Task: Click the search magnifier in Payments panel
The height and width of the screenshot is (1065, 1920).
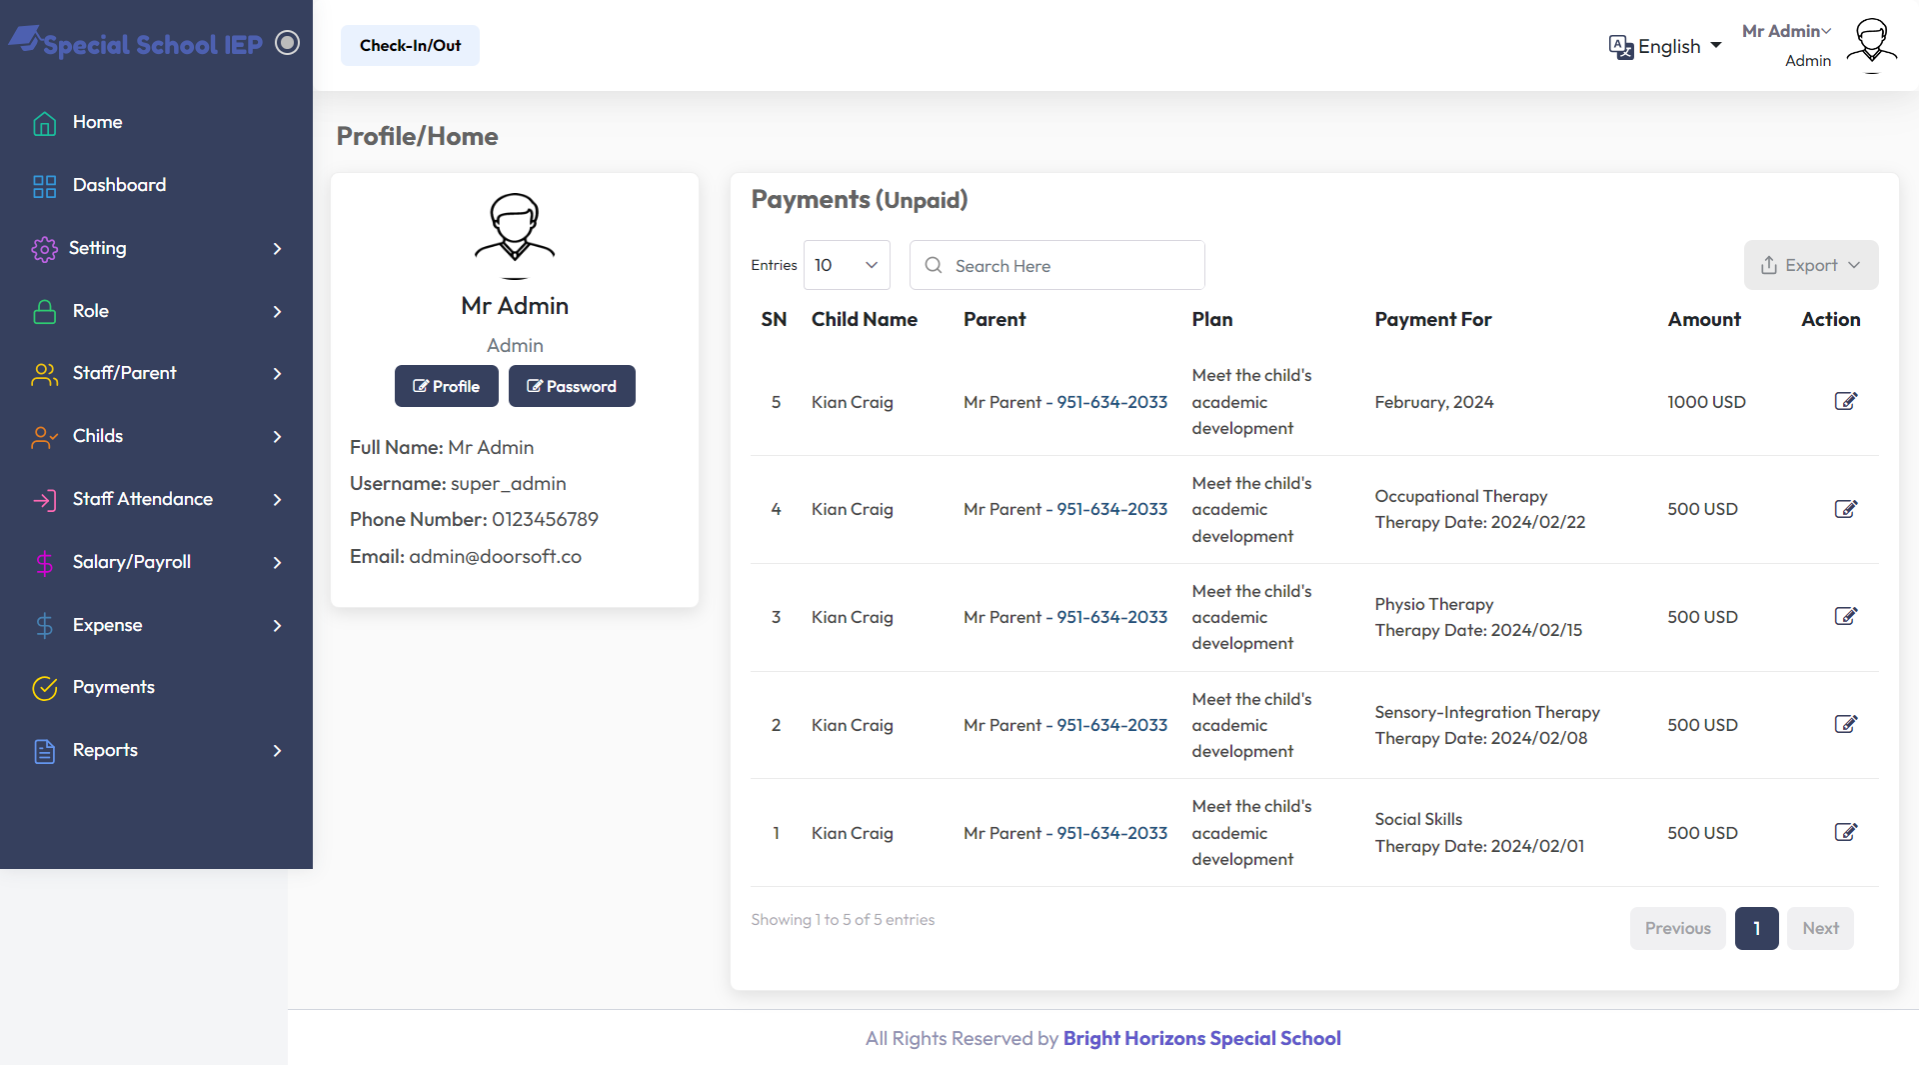Action: click(x=933, y=265)
